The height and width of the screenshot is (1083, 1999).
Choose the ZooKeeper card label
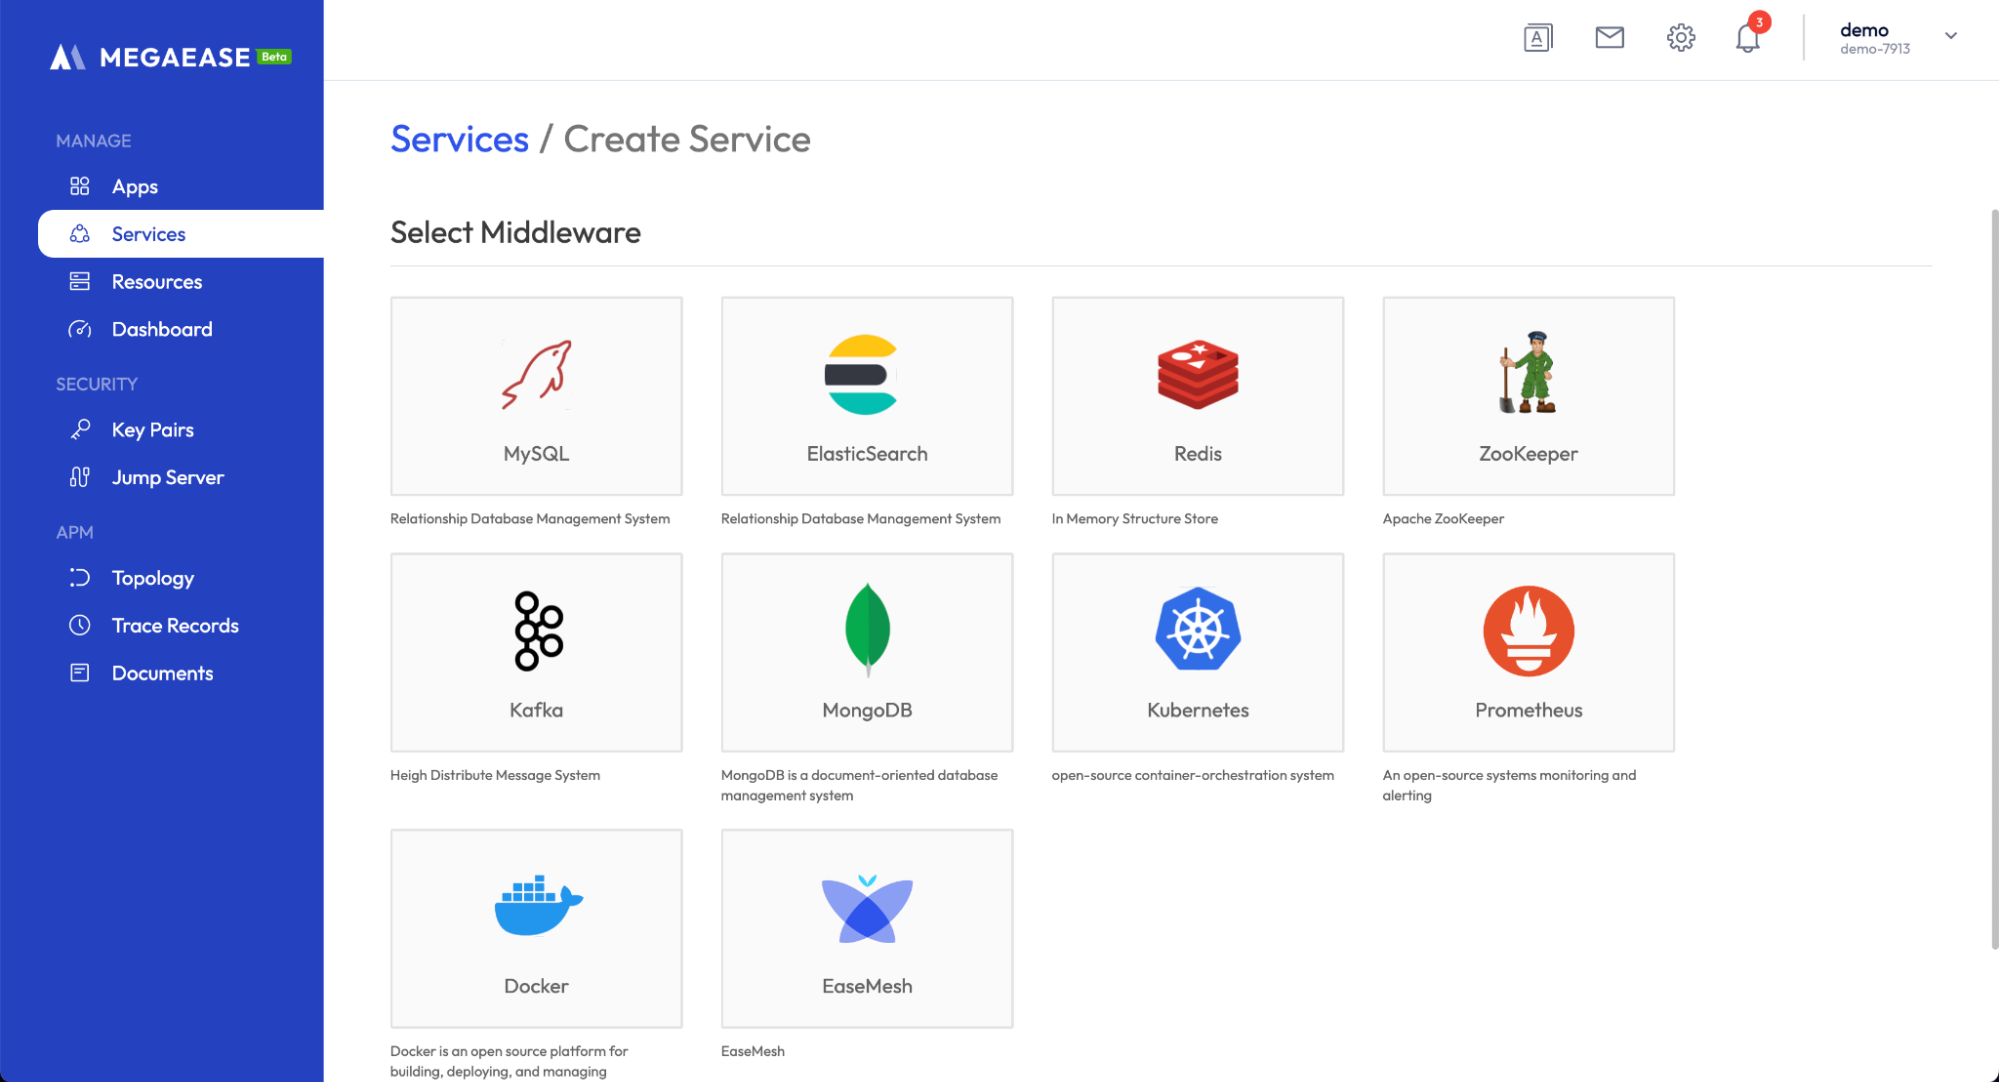pos(1528,454)
